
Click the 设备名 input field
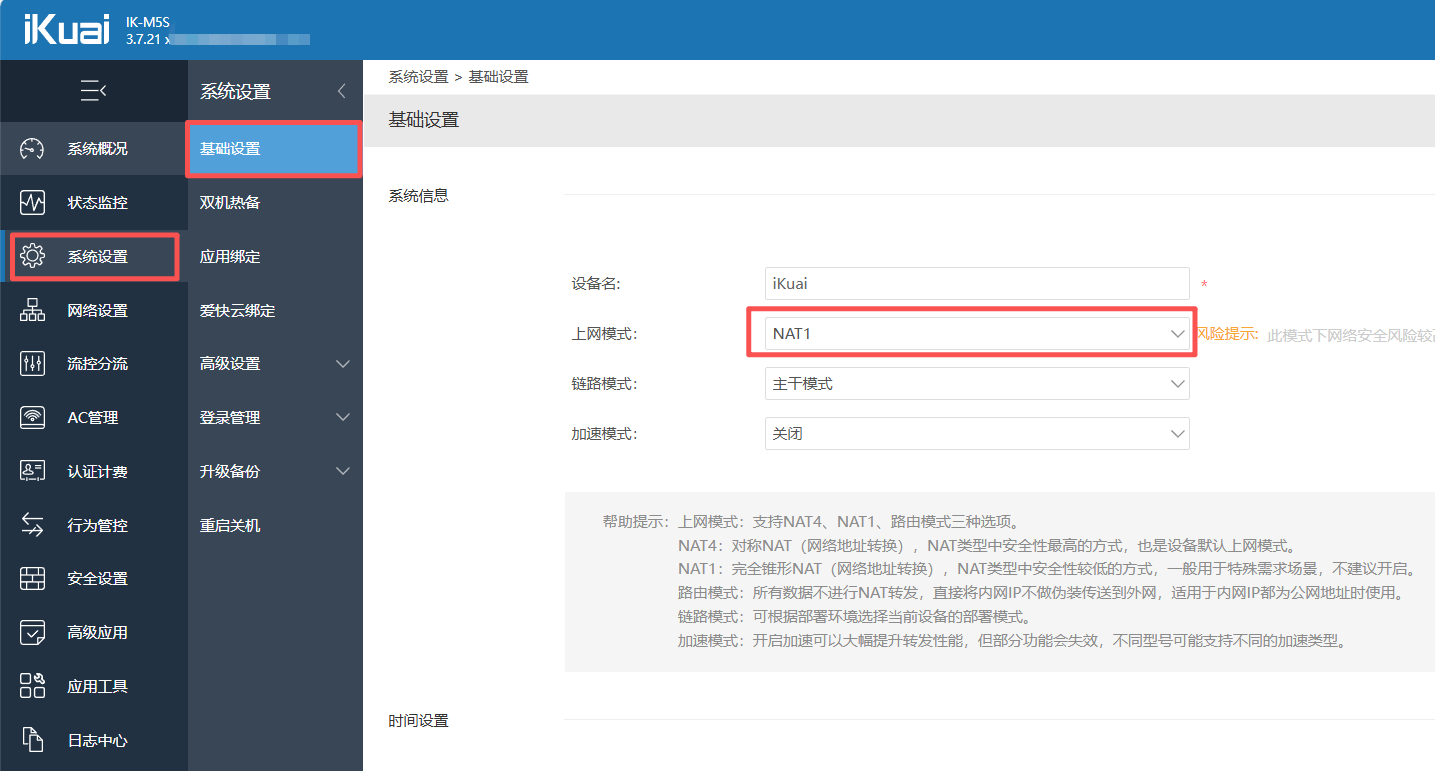pyautogui.click(x=975, y=284)
